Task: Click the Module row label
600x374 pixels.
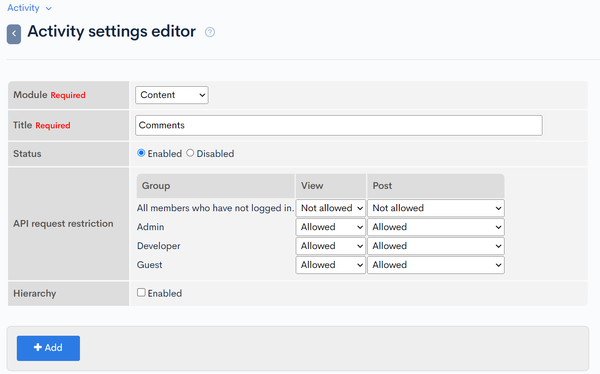Action: pyautogui.click(x=30, y=95)
